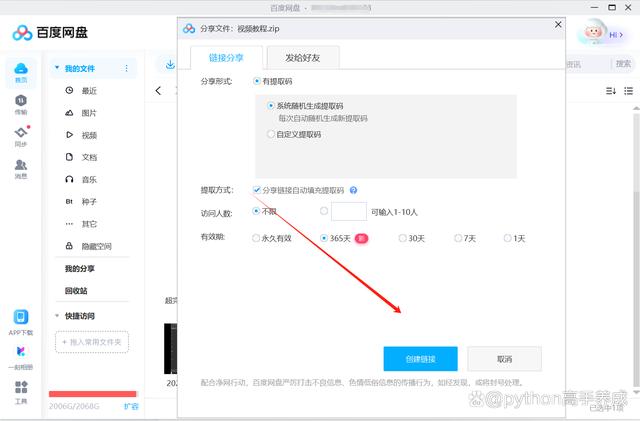
Task: Switch to the 发给好友 tab
Action: point(302,58)
